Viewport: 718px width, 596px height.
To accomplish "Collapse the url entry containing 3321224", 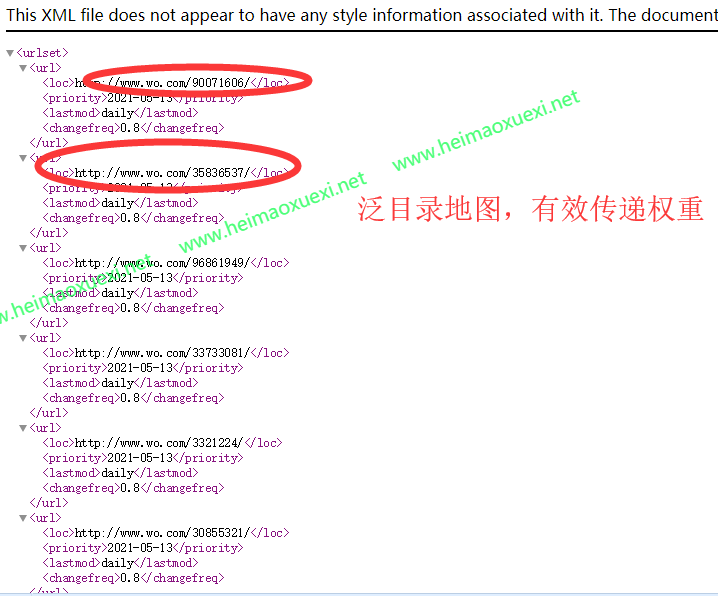I will click(24, 428).
